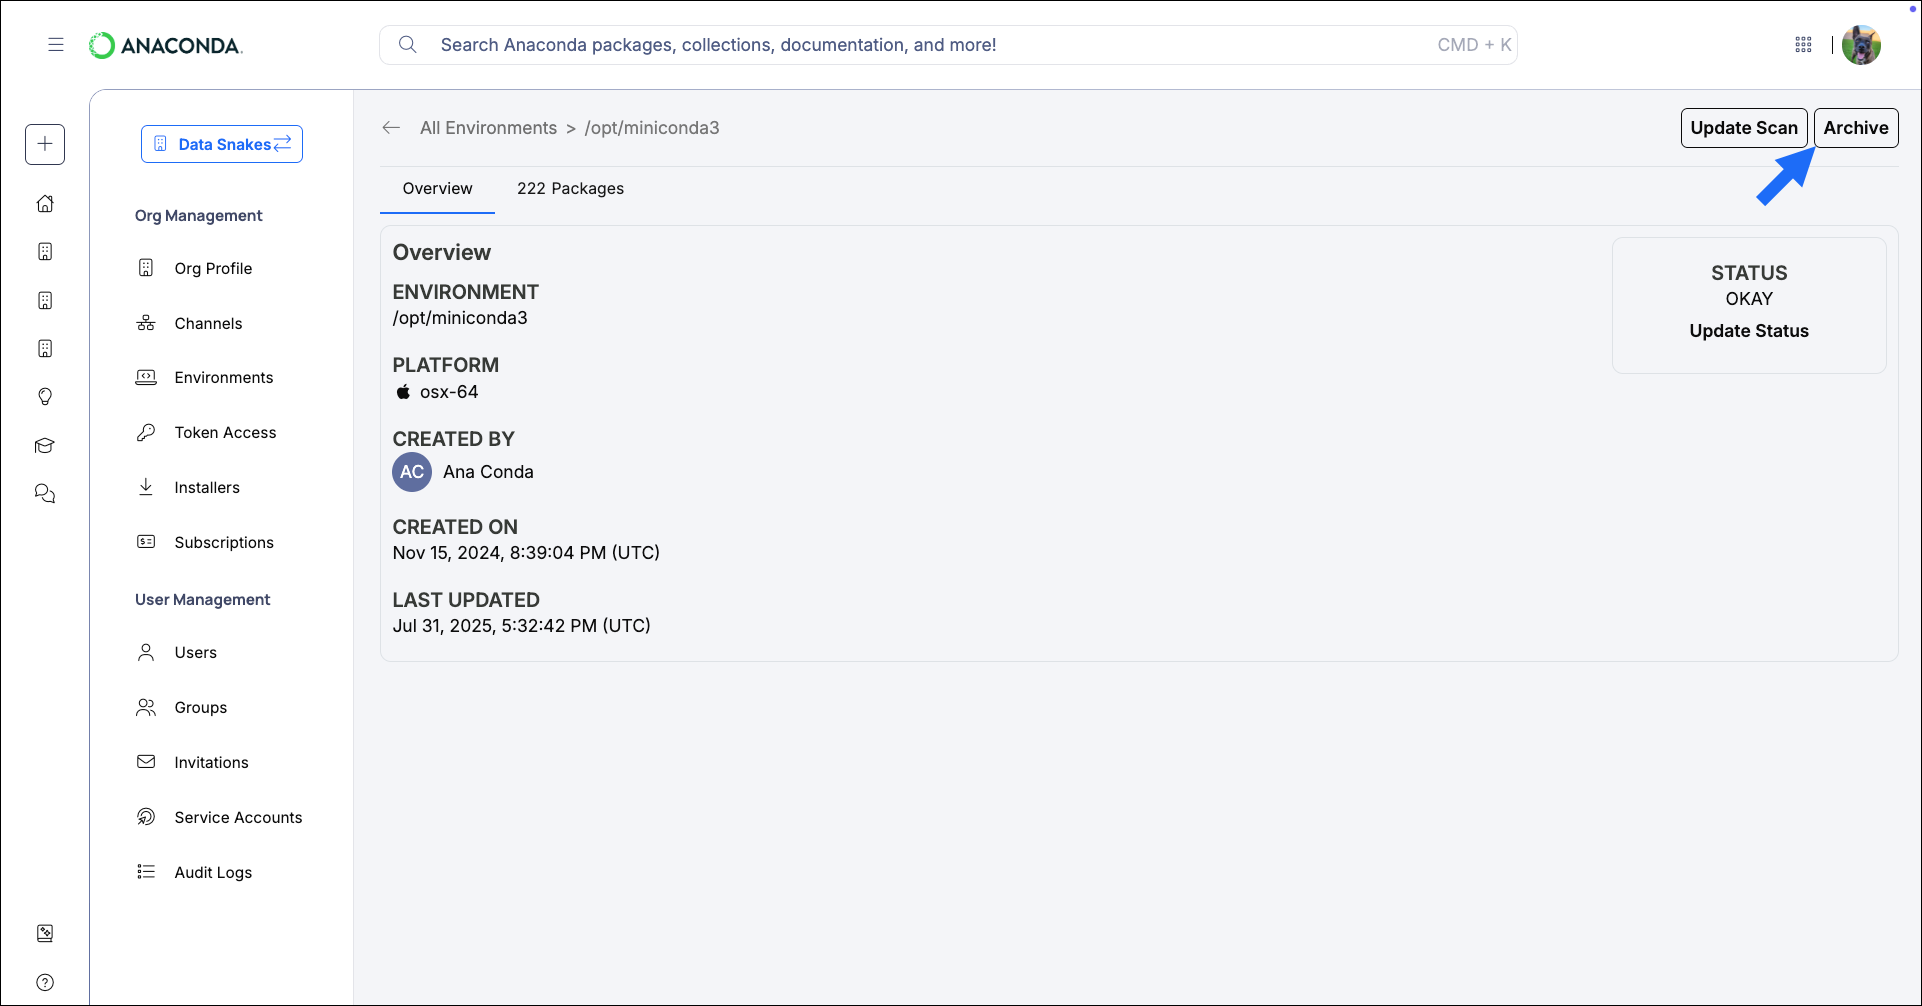Click the back arrow in breadcrumb
This screenshot has height=1006, width=1922.
tap(391, 128)
